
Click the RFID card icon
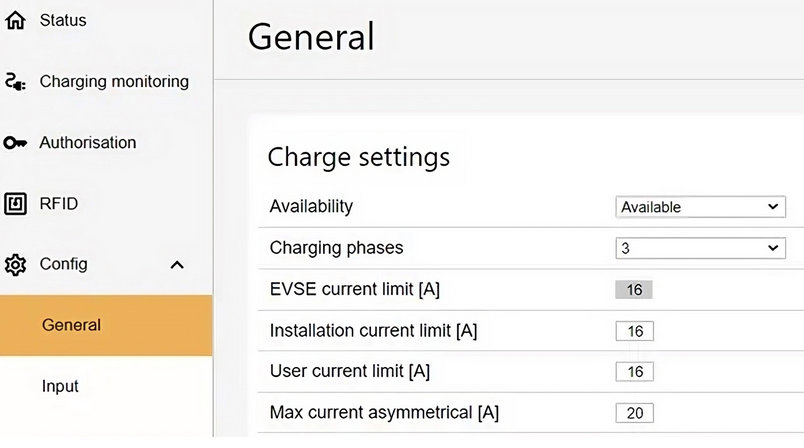(x=15, y=204)
